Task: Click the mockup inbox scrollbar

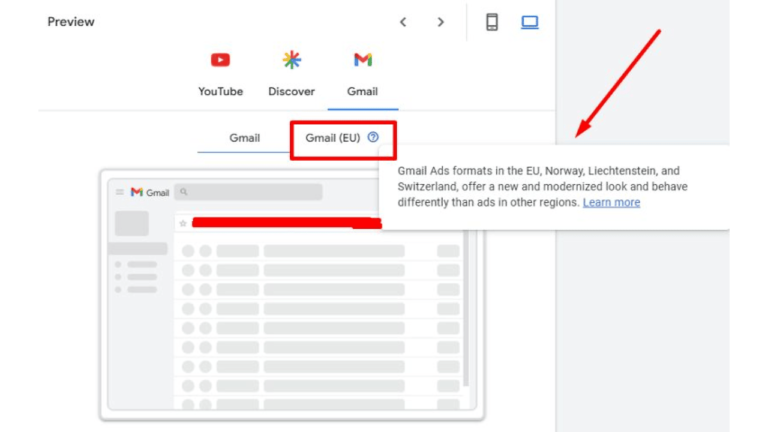Action: tap(466, 308)
